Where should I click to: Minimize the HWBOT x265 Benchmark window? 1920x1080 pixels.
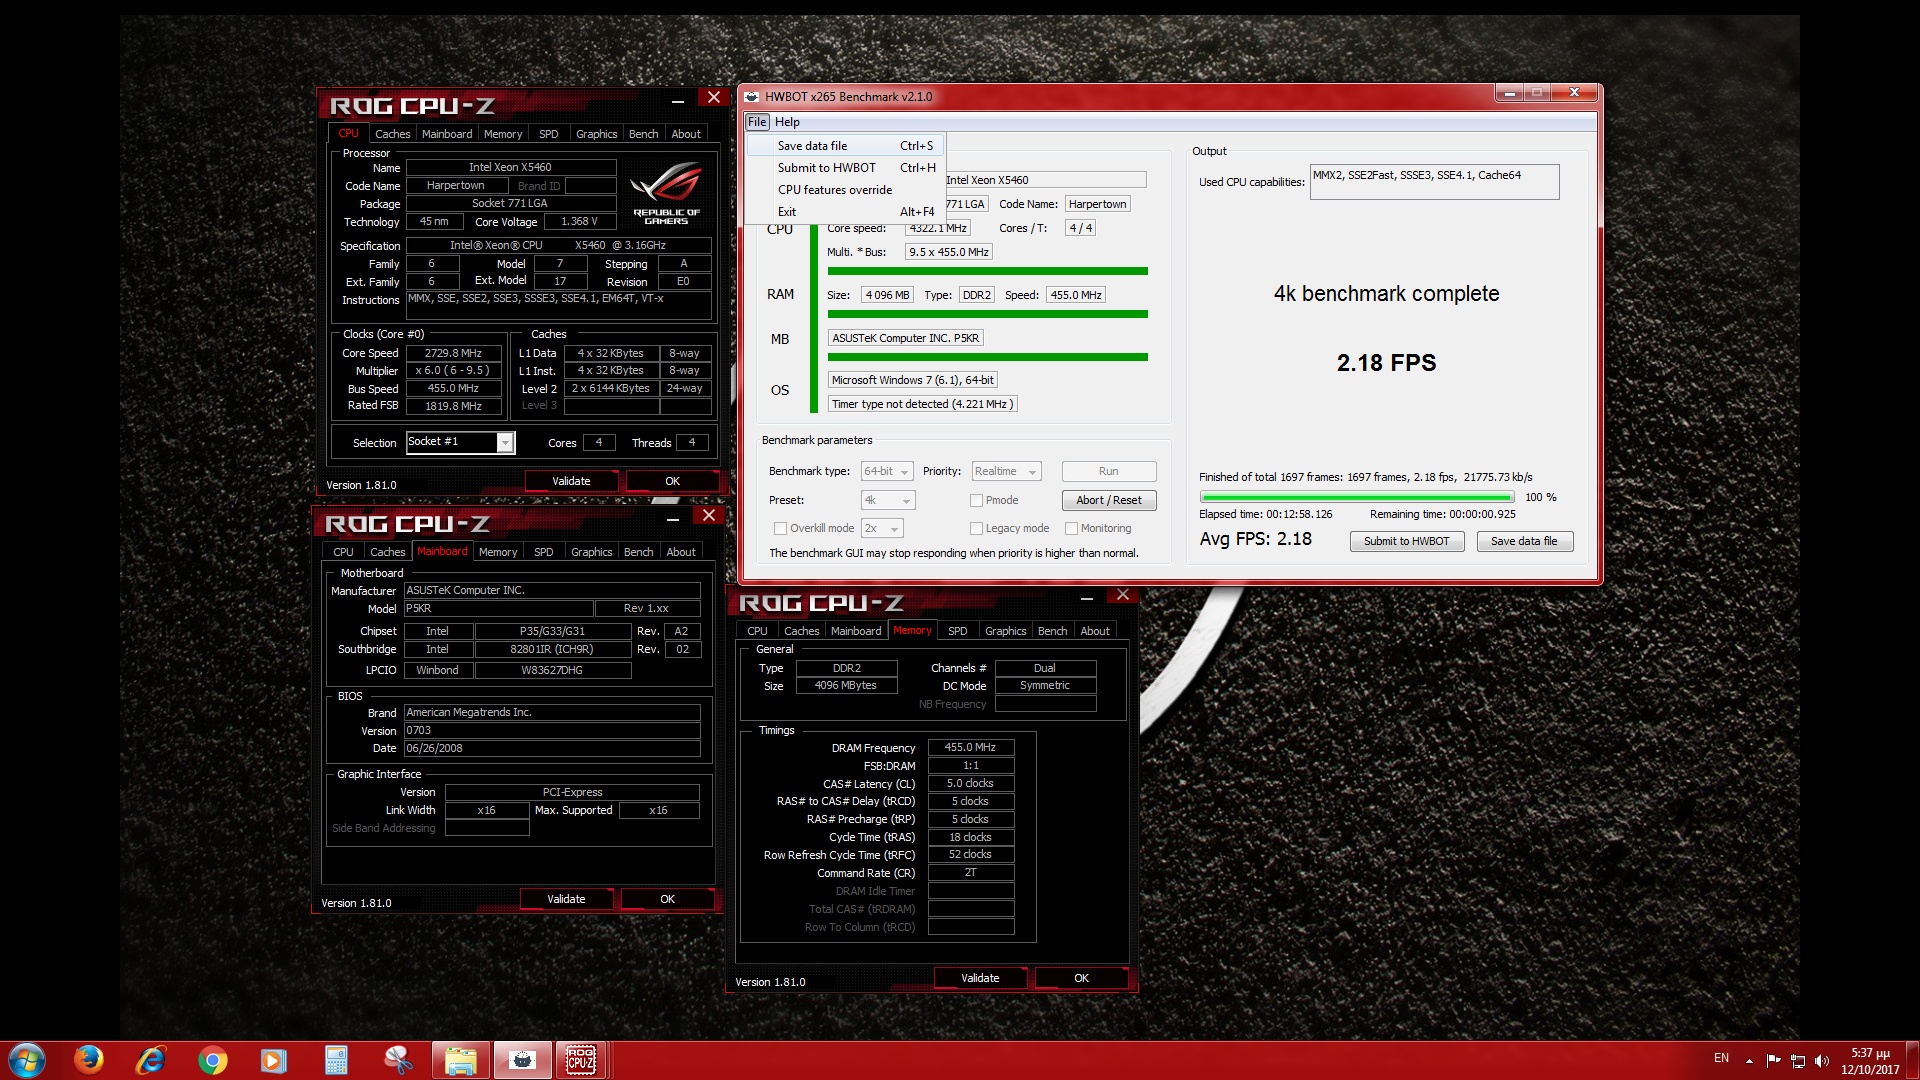[x=1509, y=93]
